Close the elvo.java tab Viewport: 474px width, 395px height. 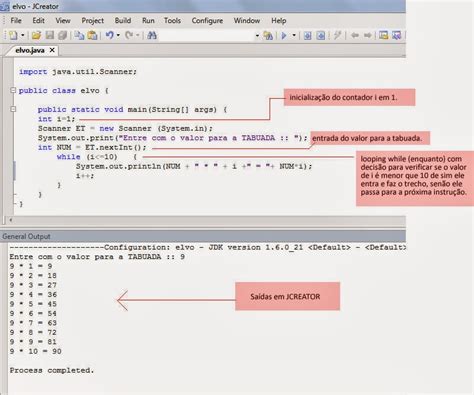pyautogui.click(x=52, y=50)
